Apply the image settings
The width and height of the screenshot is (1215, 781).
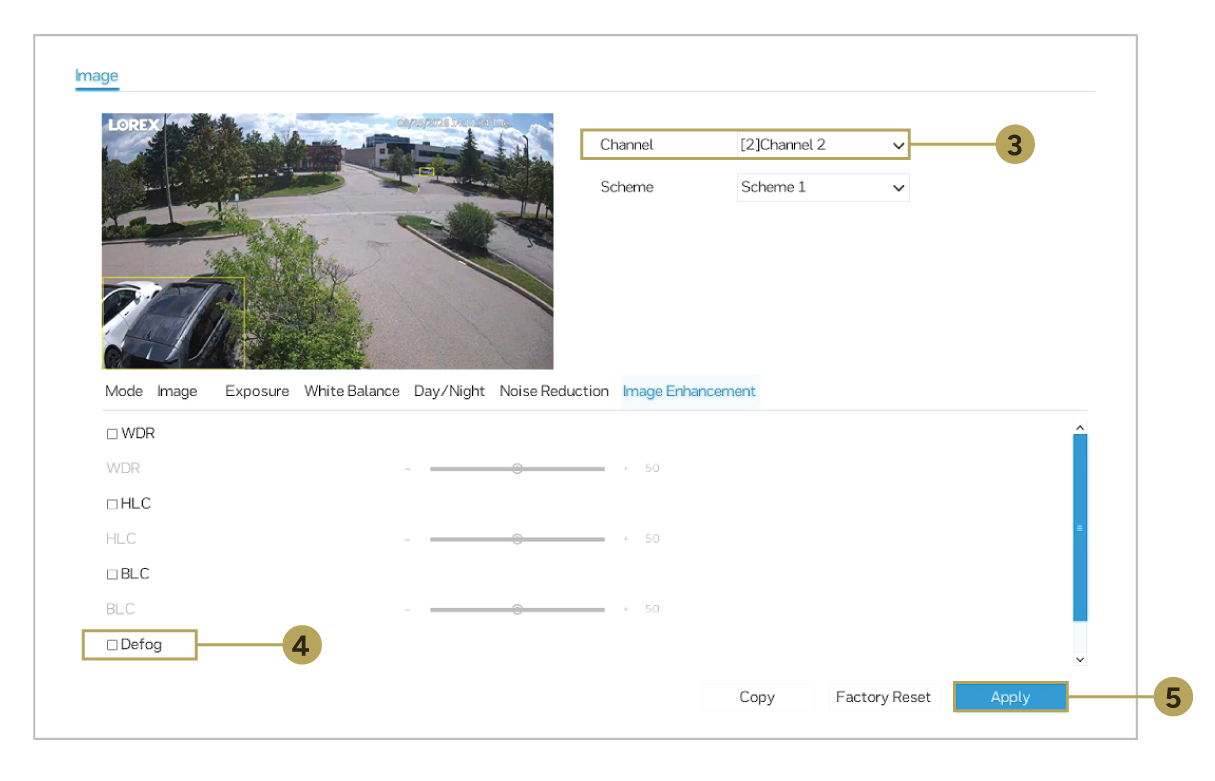[1010, 697]
